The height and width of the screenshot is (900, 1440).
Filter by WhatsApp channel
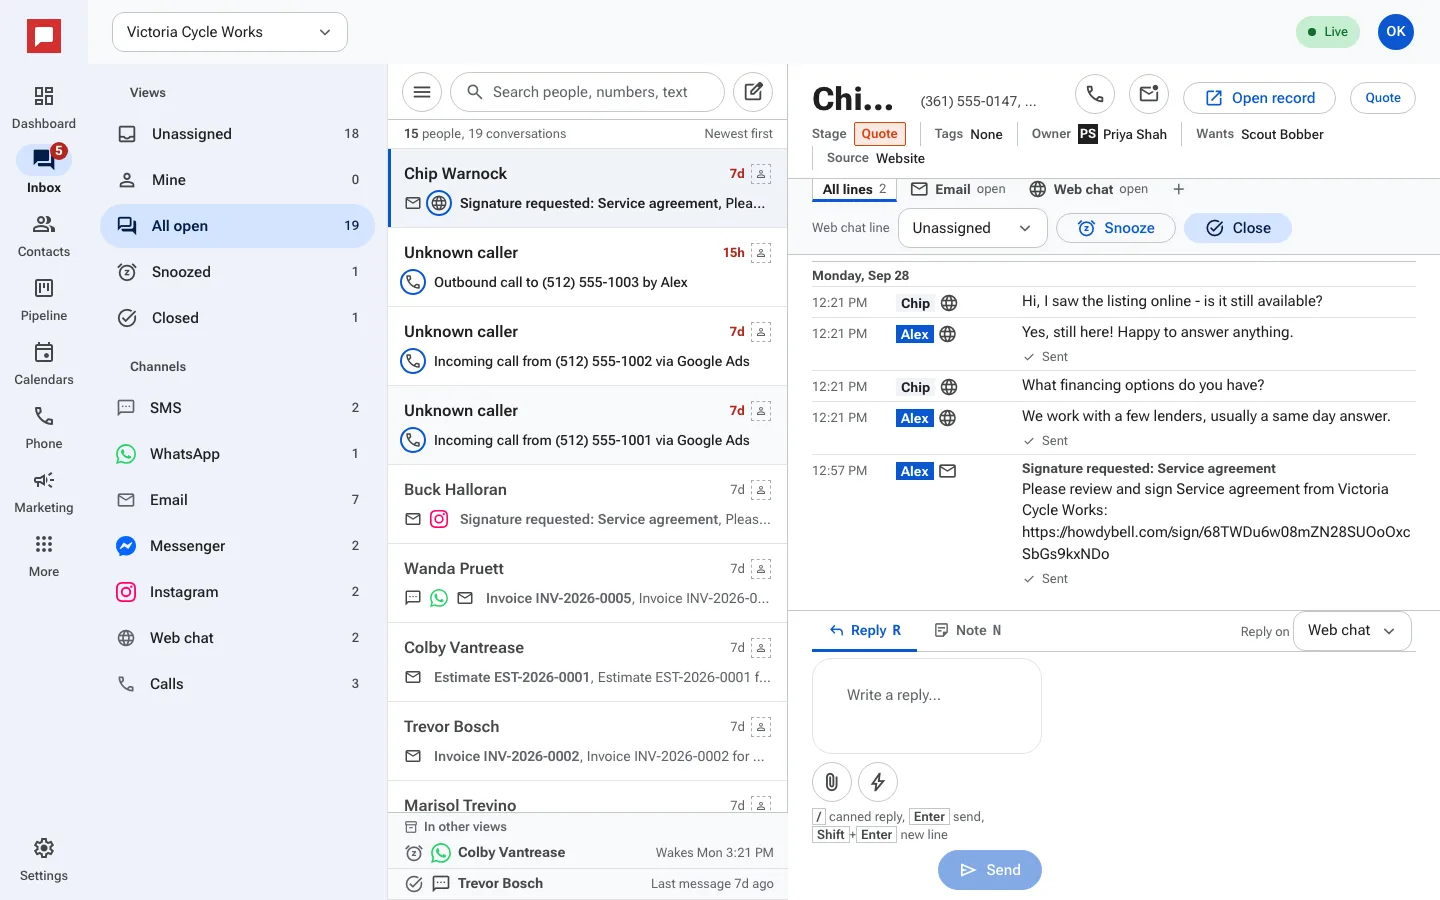click(x=238, y=454)
